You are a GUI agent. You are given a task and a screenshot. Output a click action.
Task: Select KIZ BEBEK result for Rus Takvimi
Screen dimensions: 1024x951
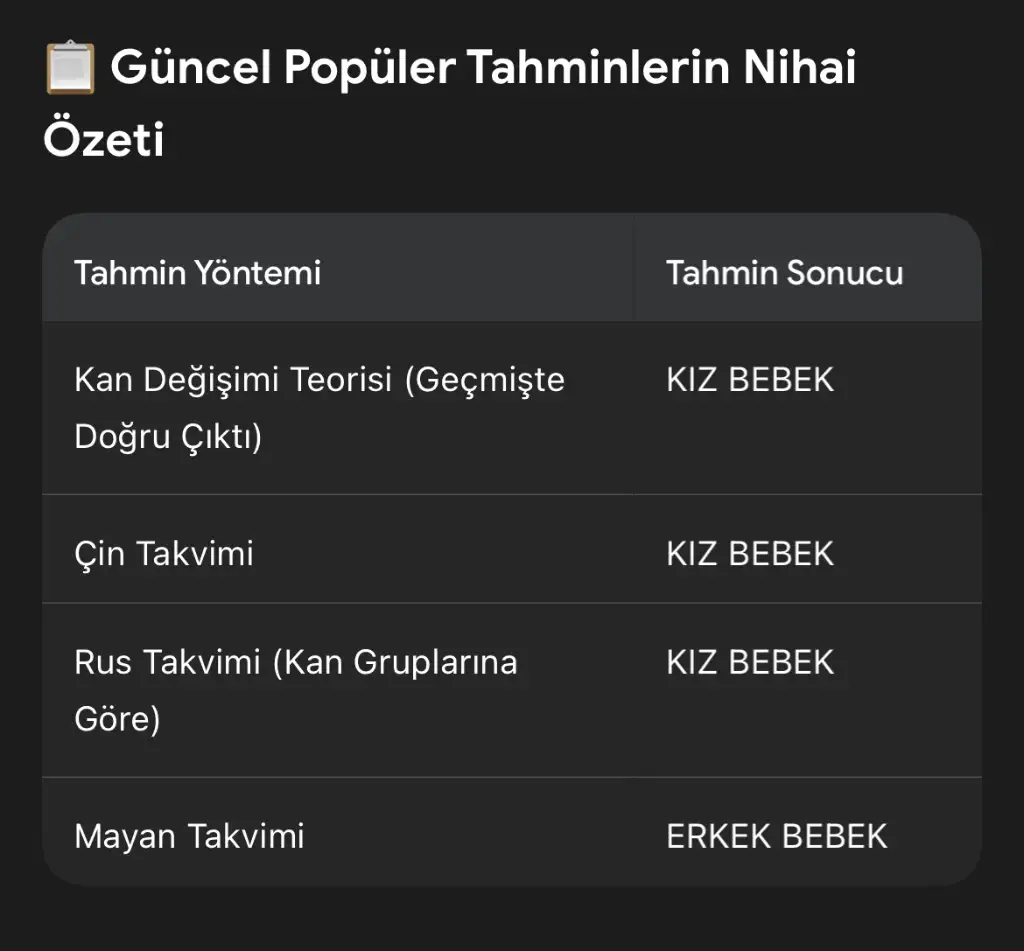750,662
